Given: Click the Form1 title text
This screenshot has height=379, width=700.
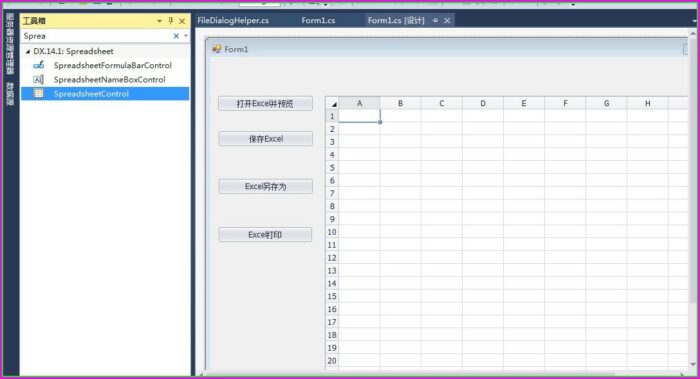Looking at the screenshot, I should click(236, 49).
